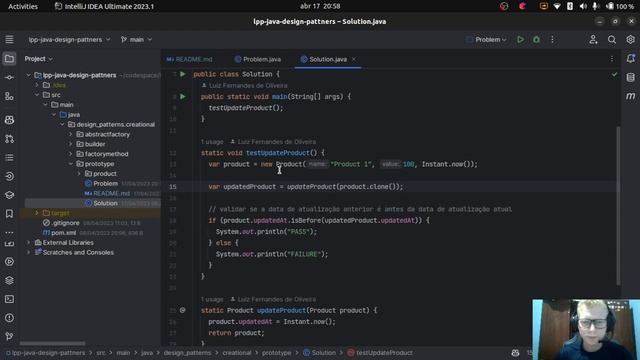This screenshot has height=360, width=640.
Task: Click author hint above main method
Action: tap(244, 86)
